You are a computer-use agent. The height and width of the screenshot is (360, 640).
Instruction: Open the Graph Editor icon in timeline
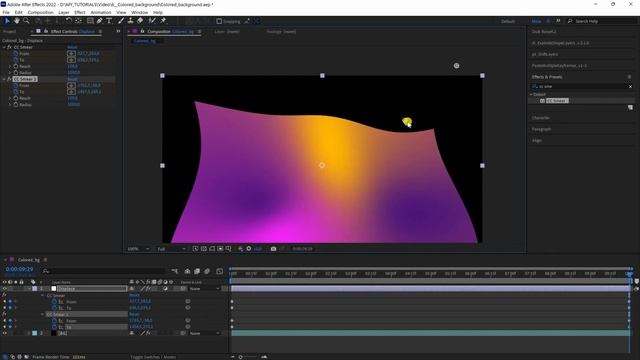220,271
